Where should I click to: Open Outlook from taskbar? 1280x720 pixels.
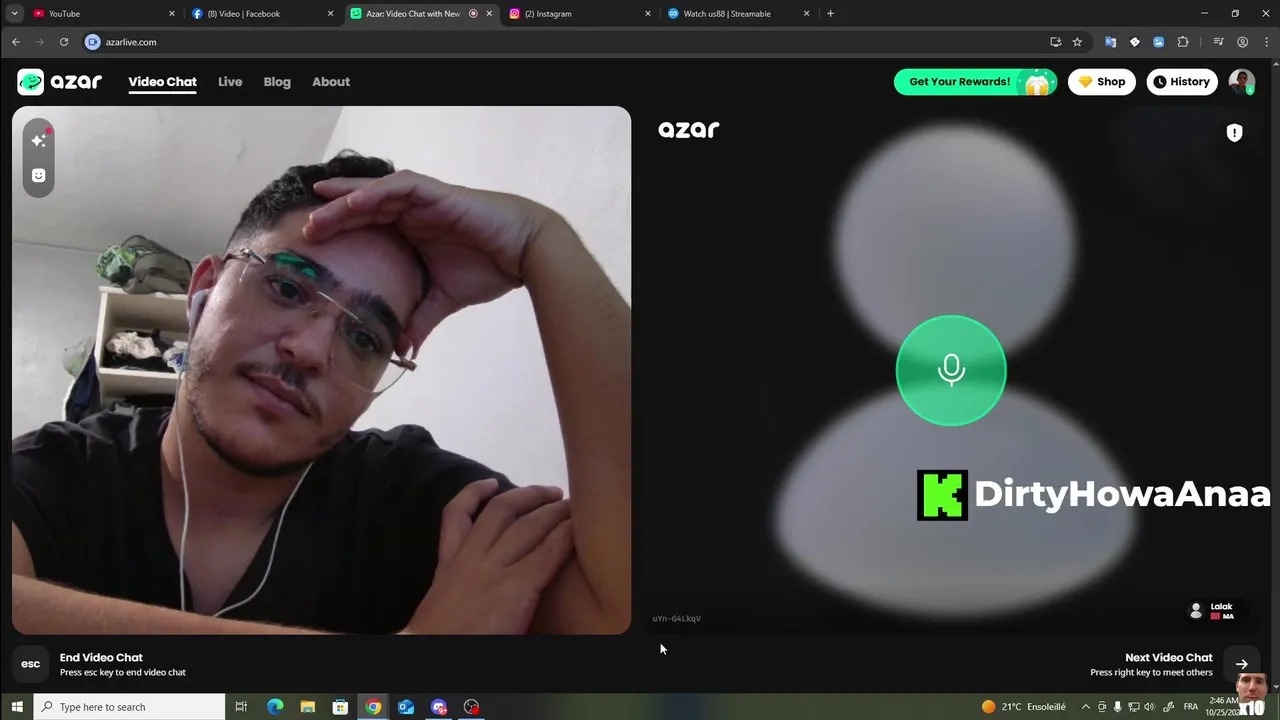point(406,707)
